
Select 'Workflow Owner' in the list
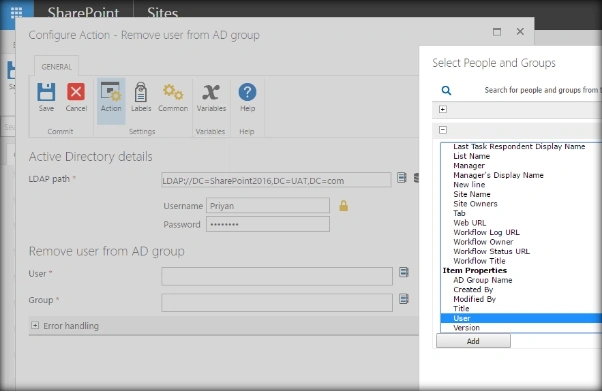pyautogui.click(x=483, y=242)
